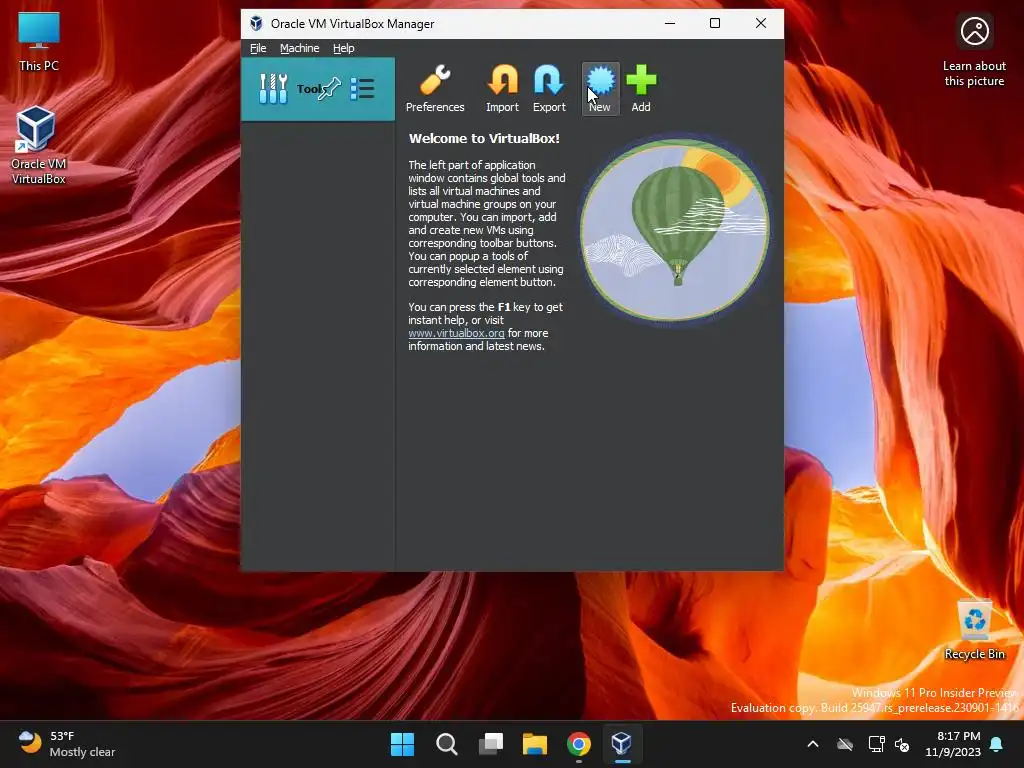Select the Tools item in sidebar

point(318,89)
